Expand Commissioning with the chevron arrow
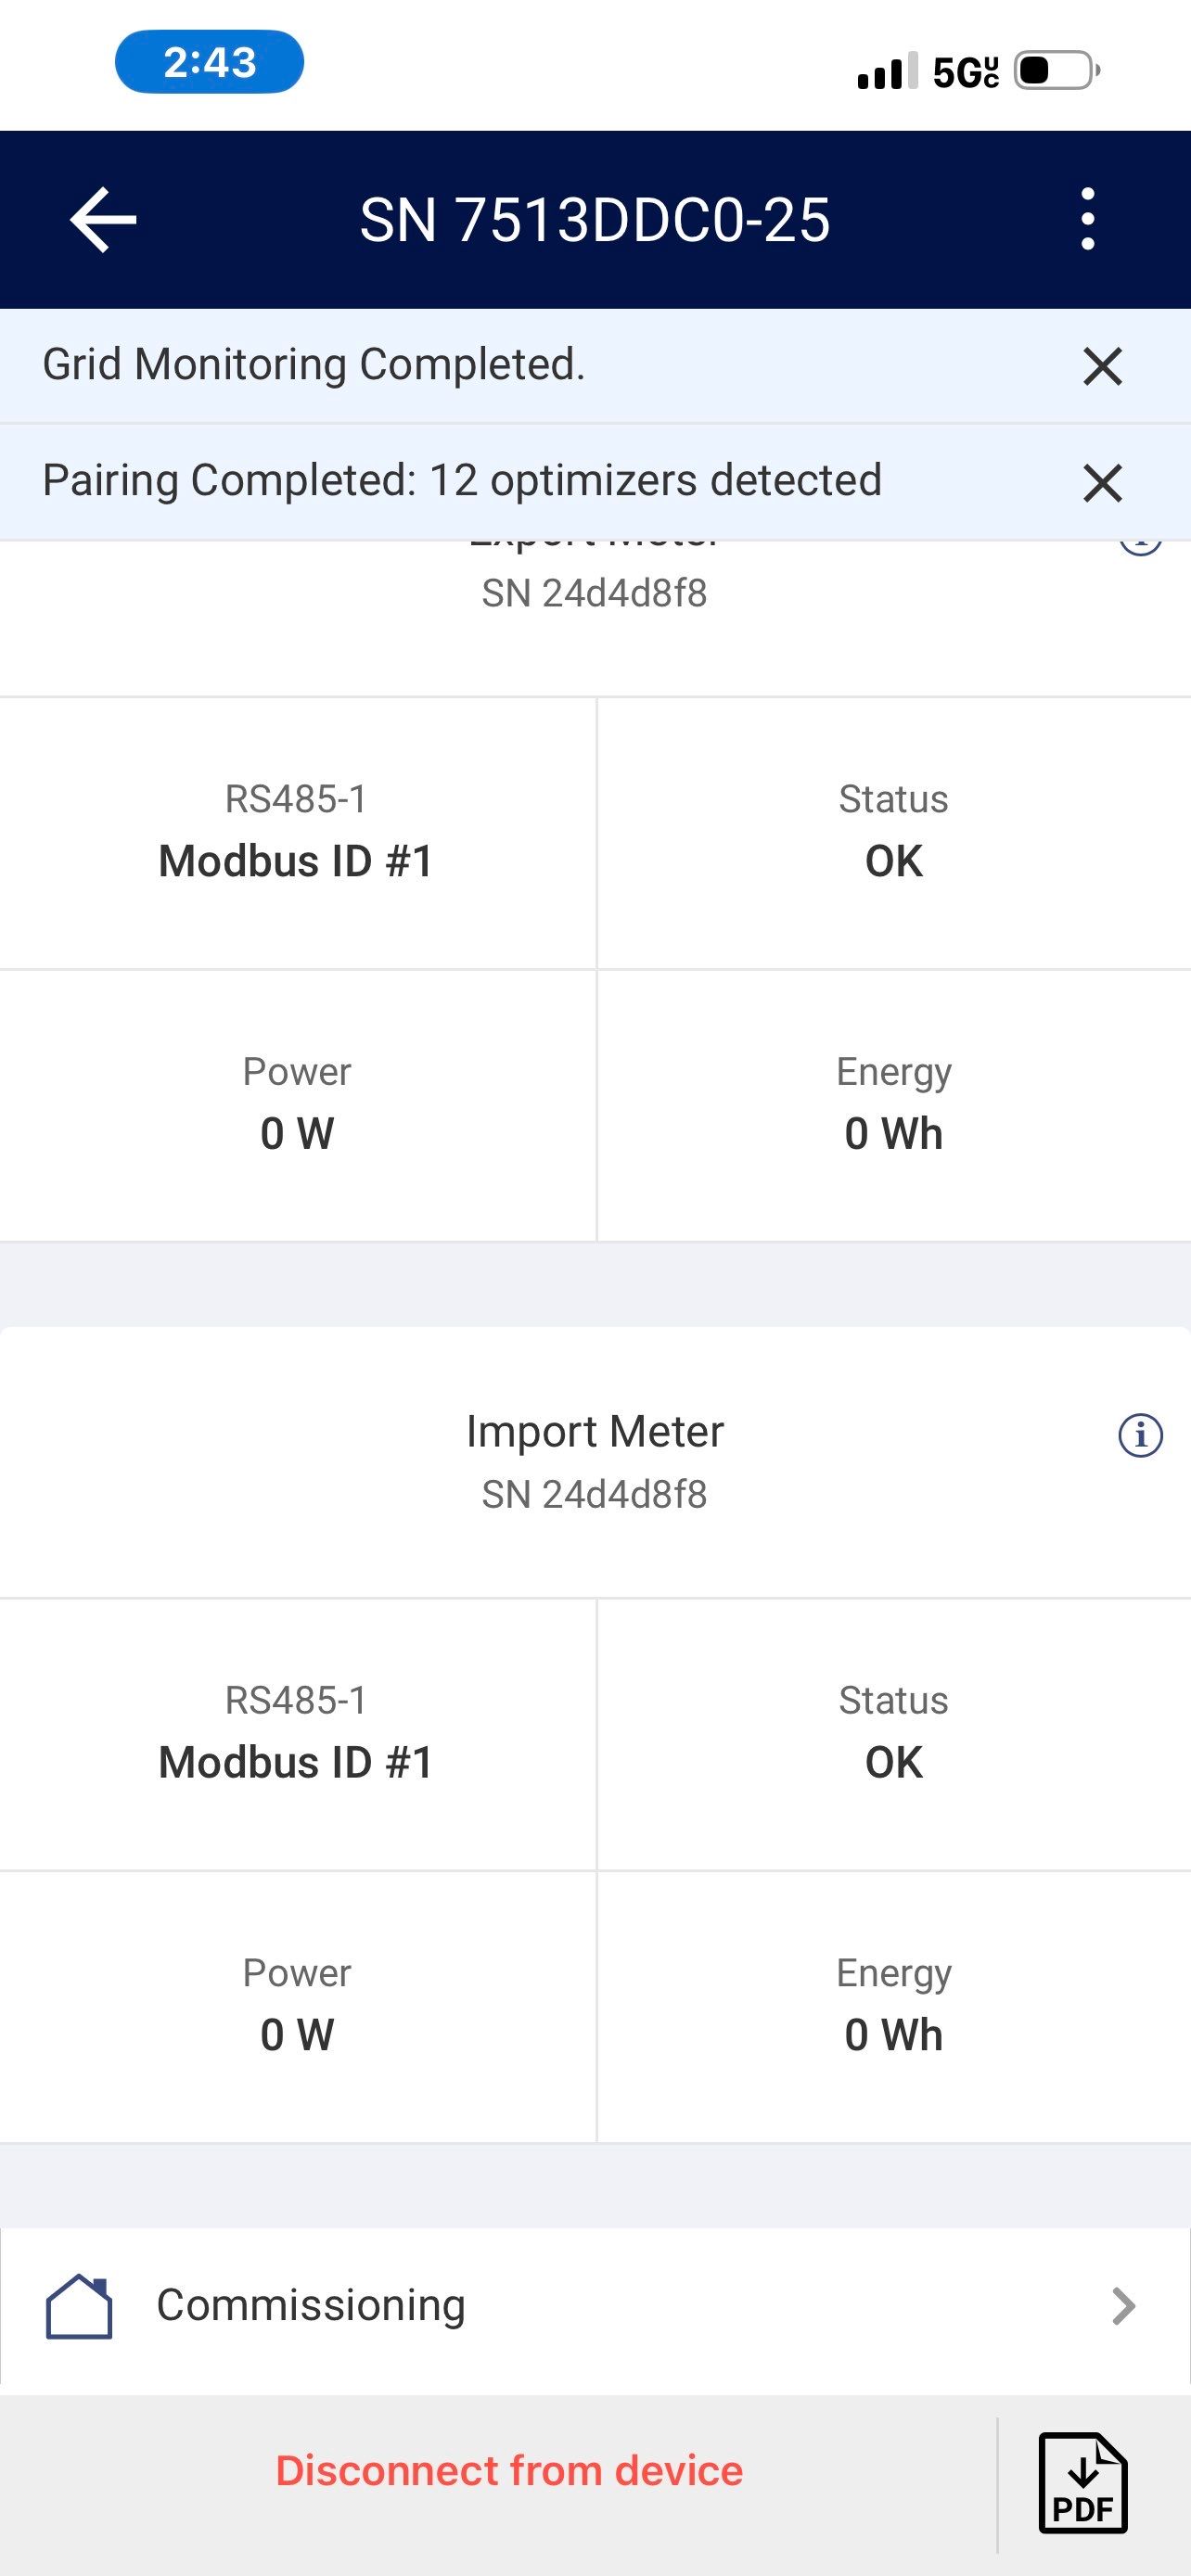 1124,2307
